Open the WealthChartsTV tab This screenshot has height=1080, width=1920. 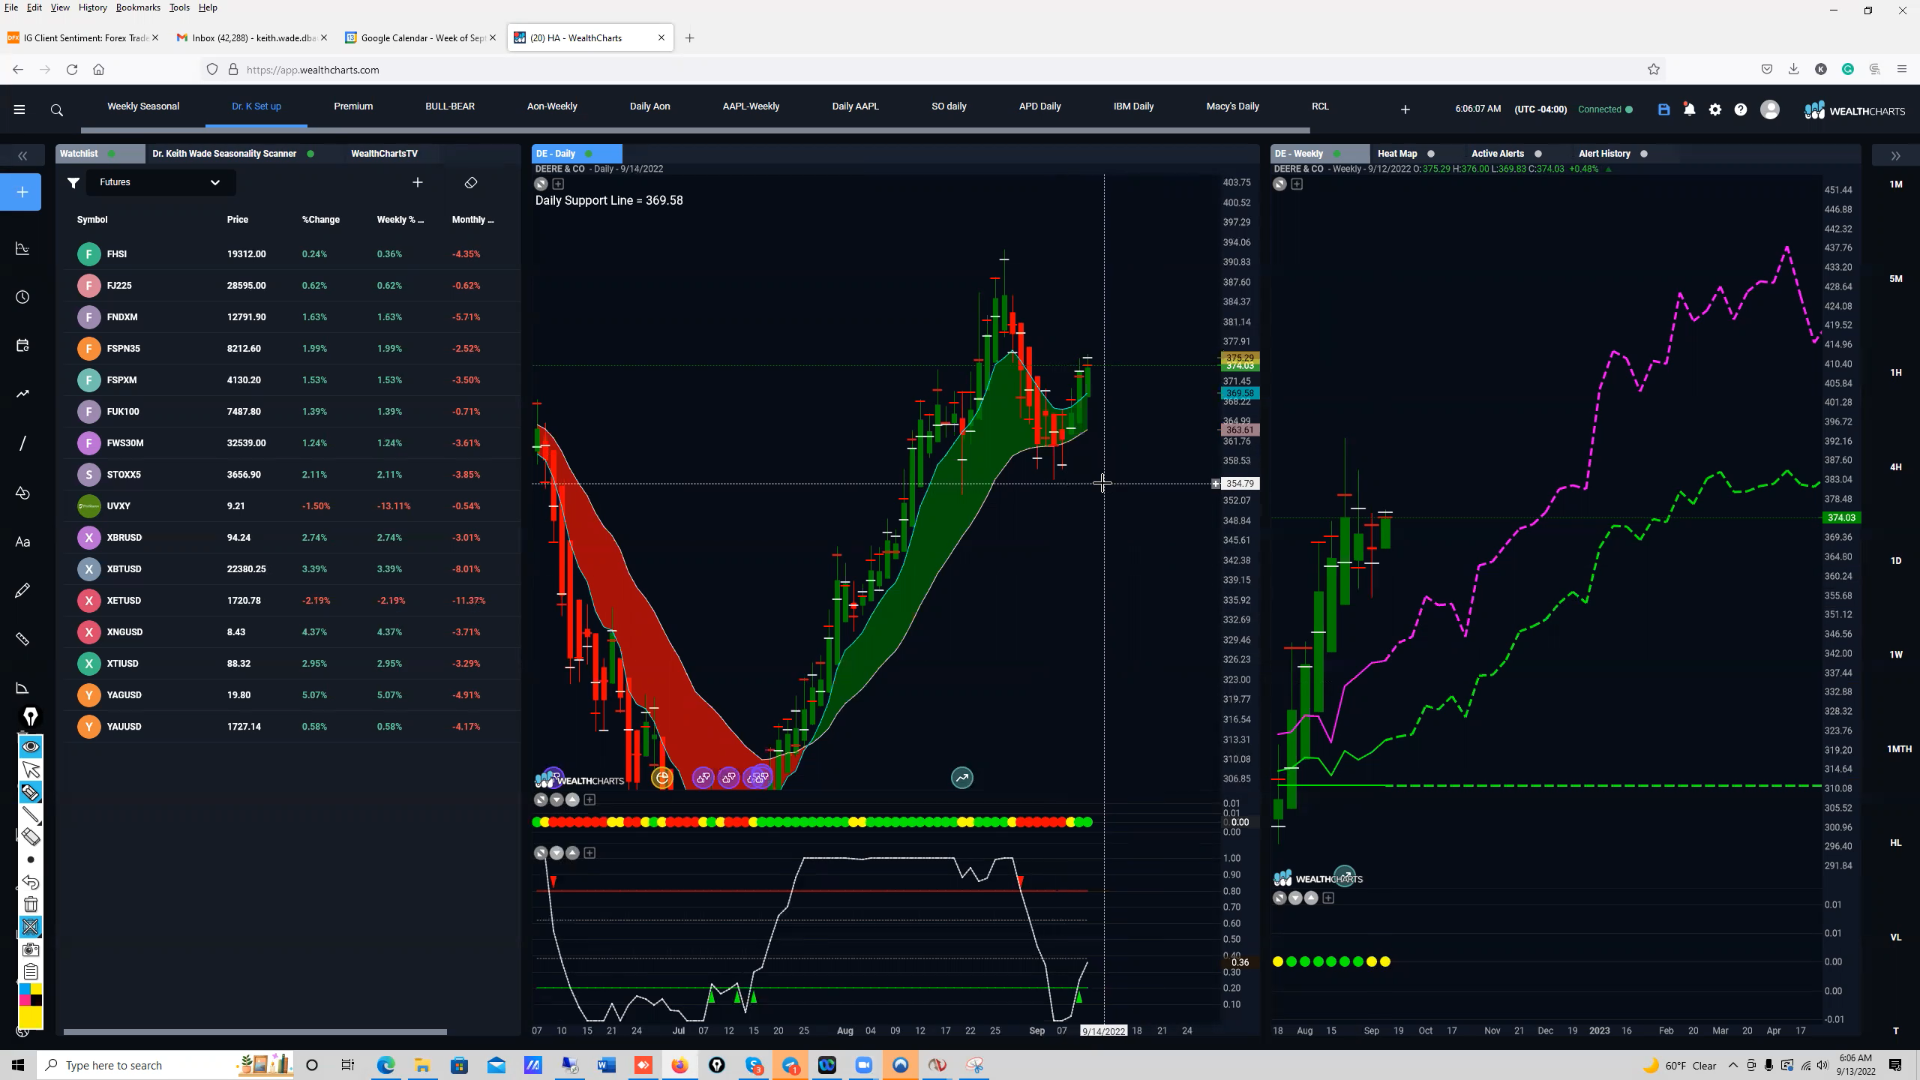[385, 154]
